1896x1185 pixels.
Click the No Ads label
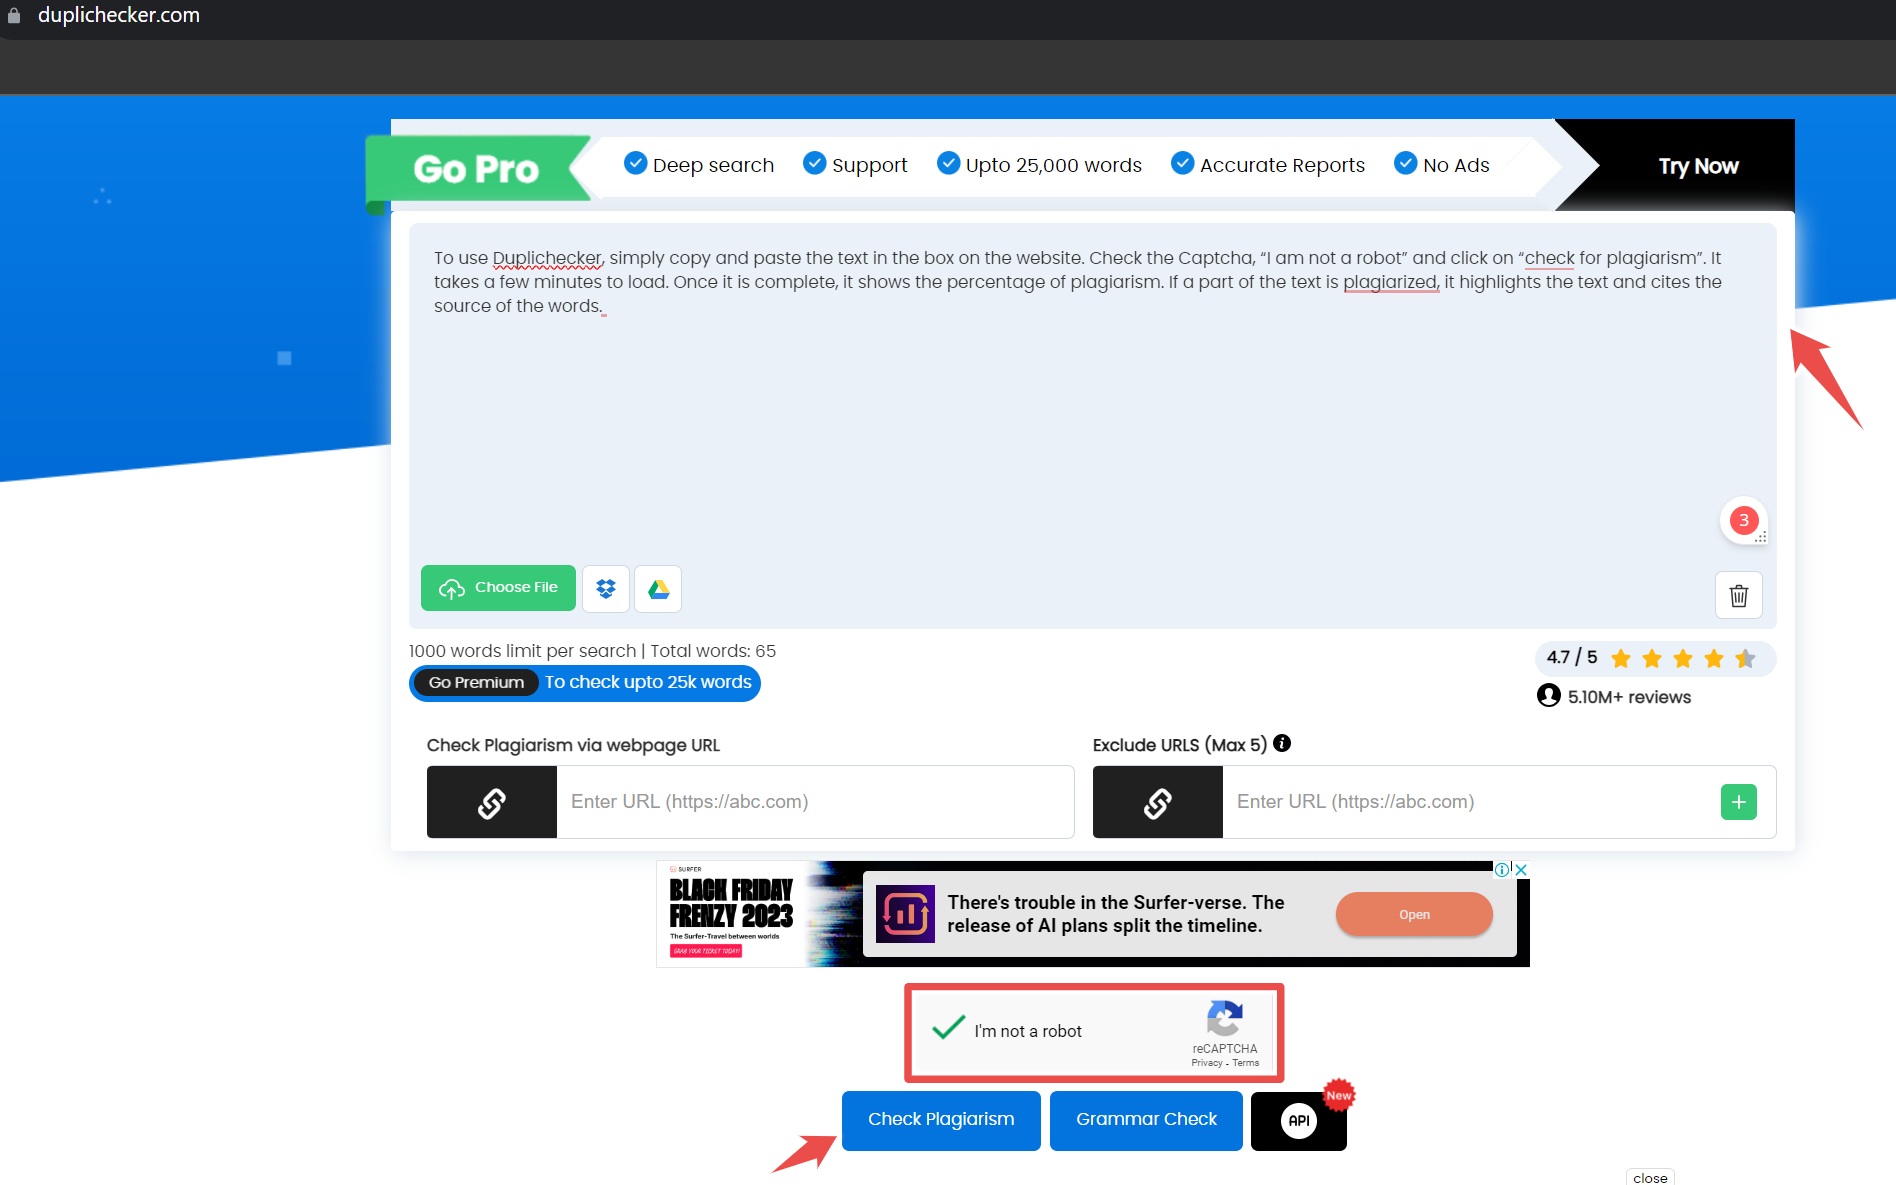pyautogui.click(x=1456, y=165)
